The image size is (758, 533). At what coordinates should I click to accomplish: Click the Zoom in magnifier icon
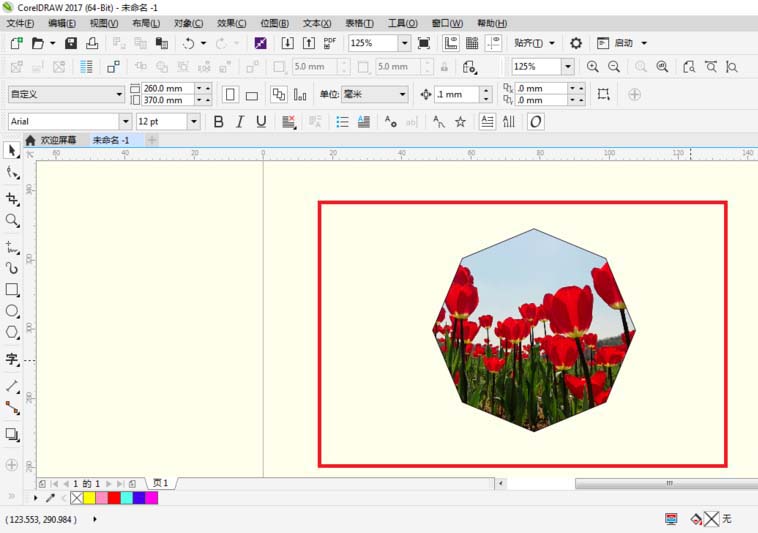coord(593,67)
